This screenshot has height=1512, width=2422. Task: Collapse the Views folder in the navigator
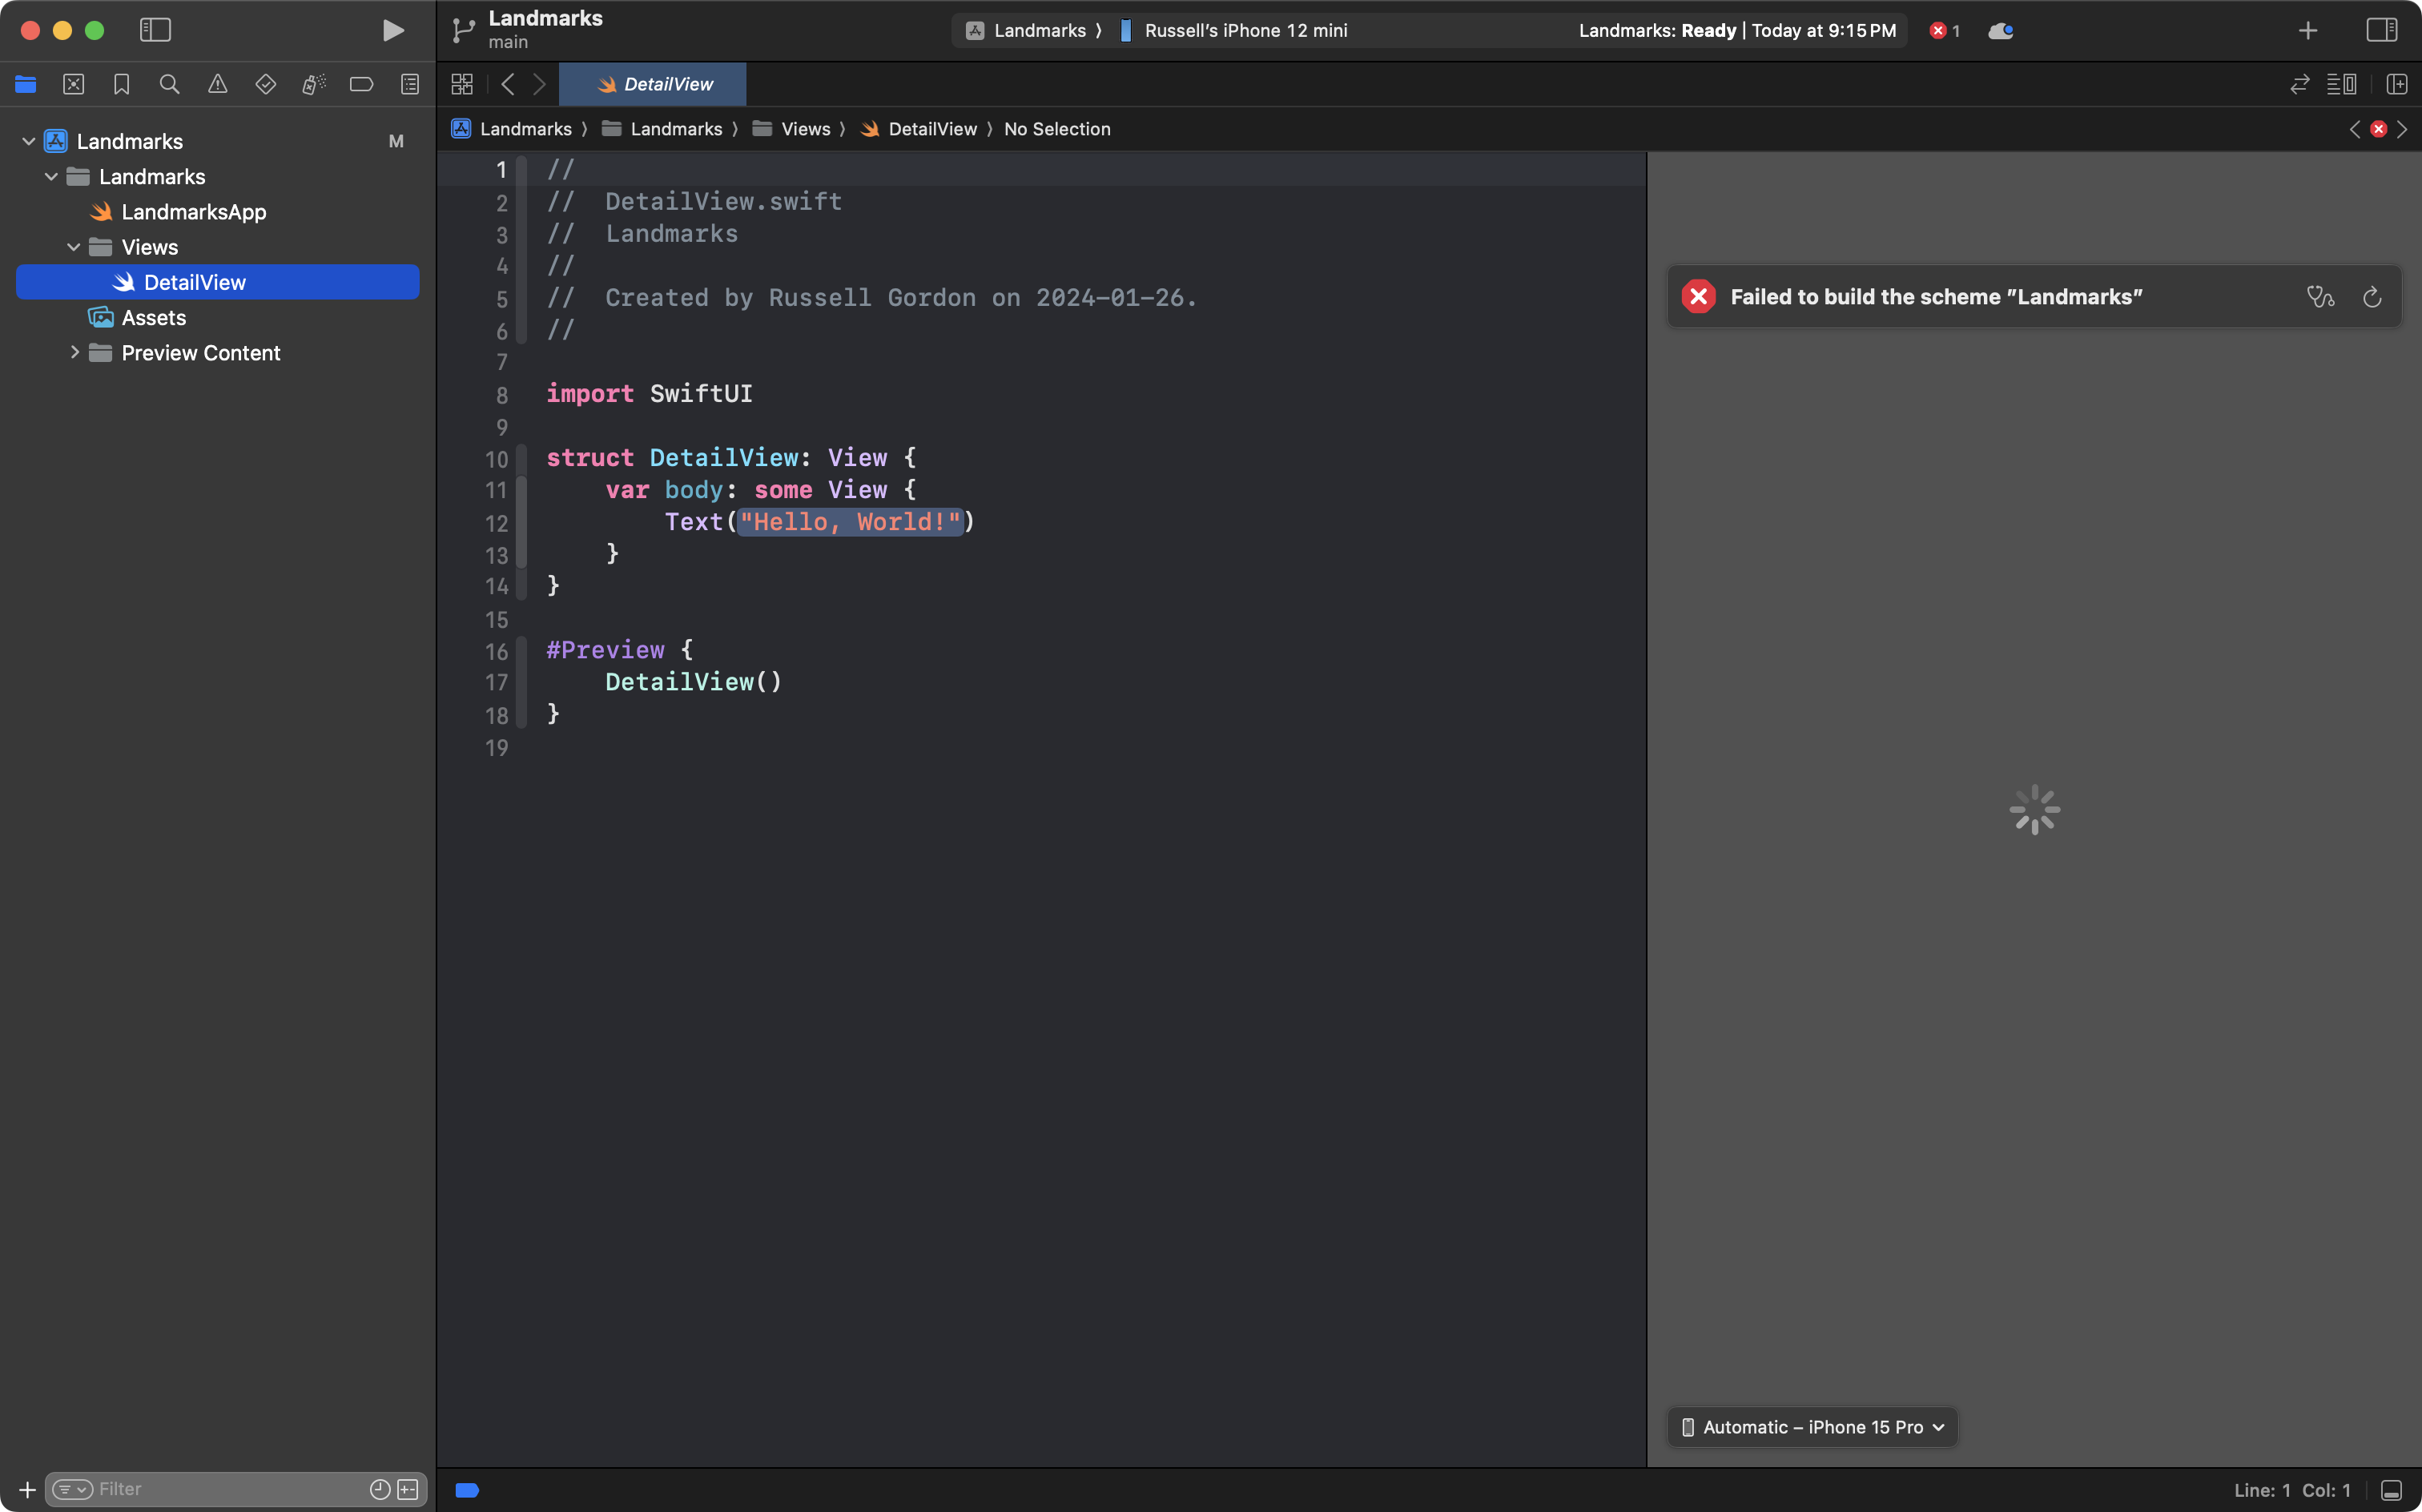click(x=73, y=247)
